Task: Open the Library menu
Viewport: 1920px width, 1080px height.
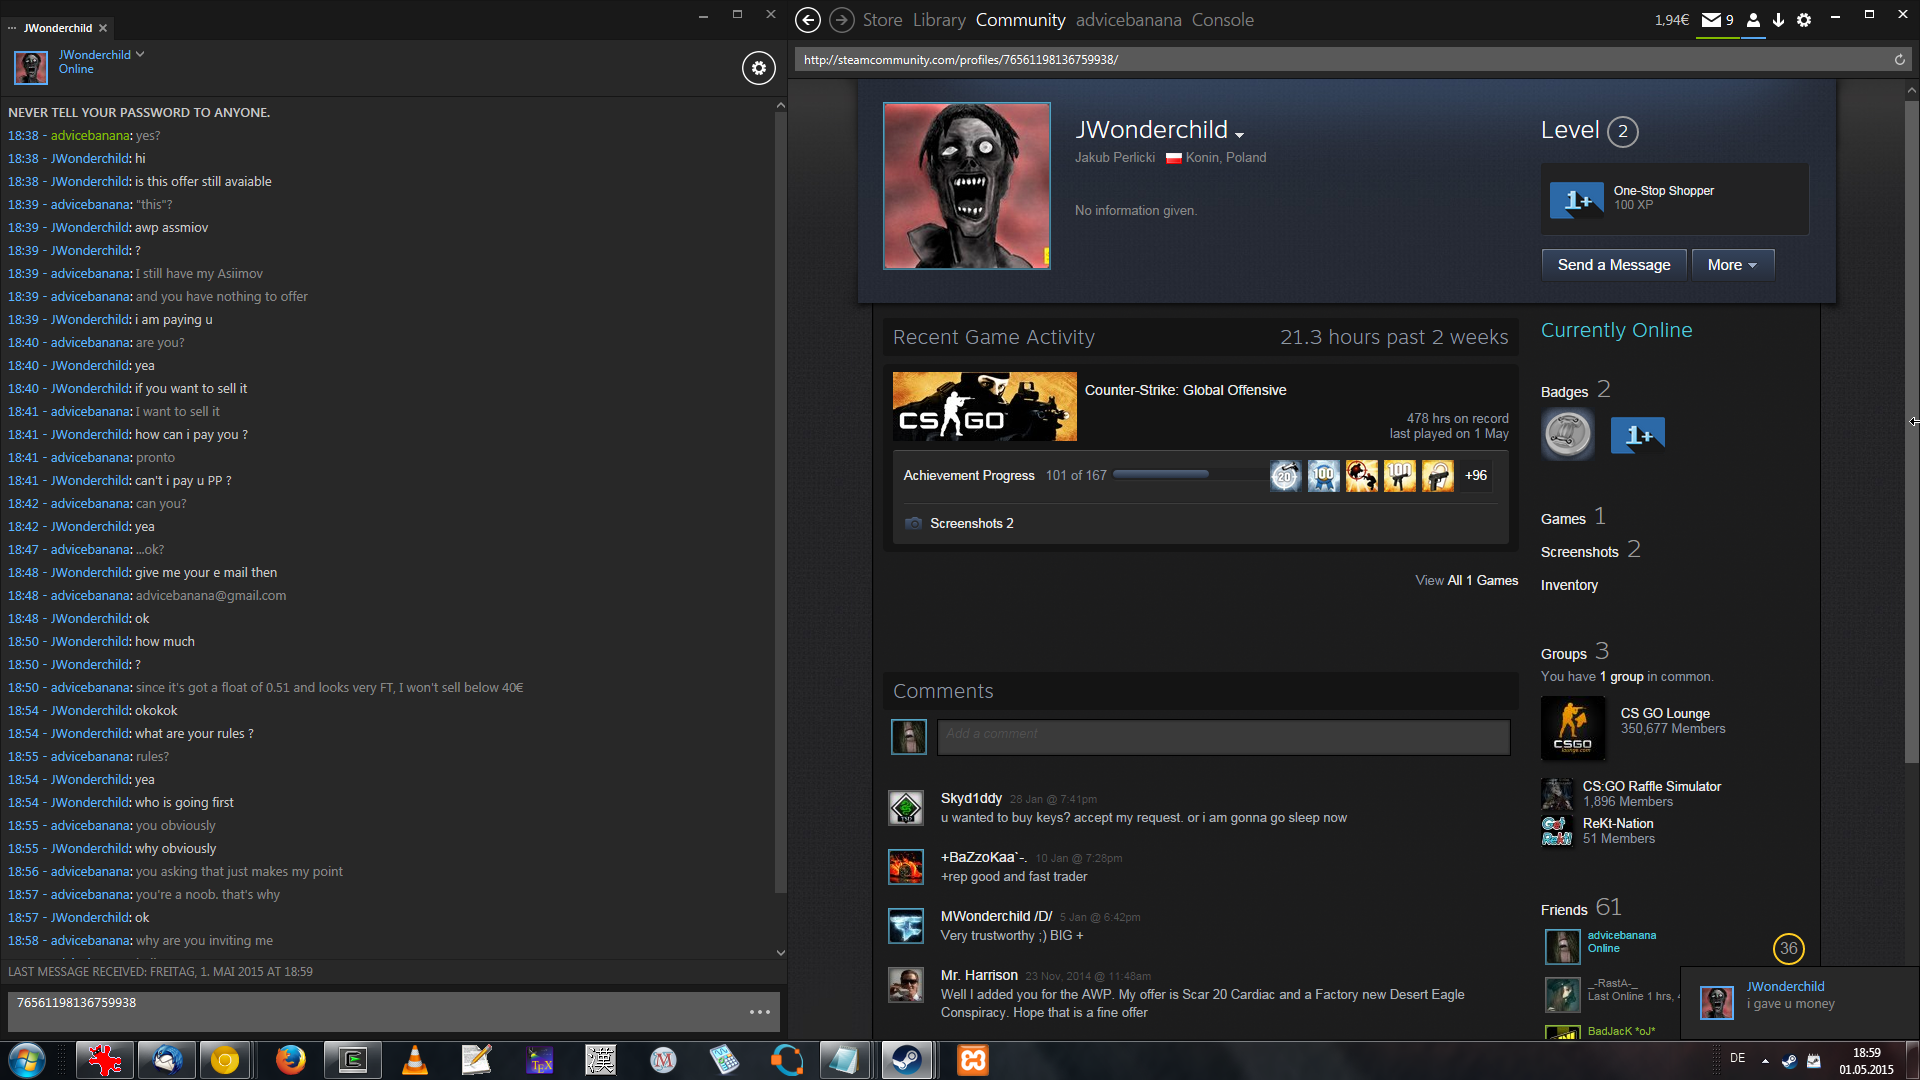Action: (938, 20)
